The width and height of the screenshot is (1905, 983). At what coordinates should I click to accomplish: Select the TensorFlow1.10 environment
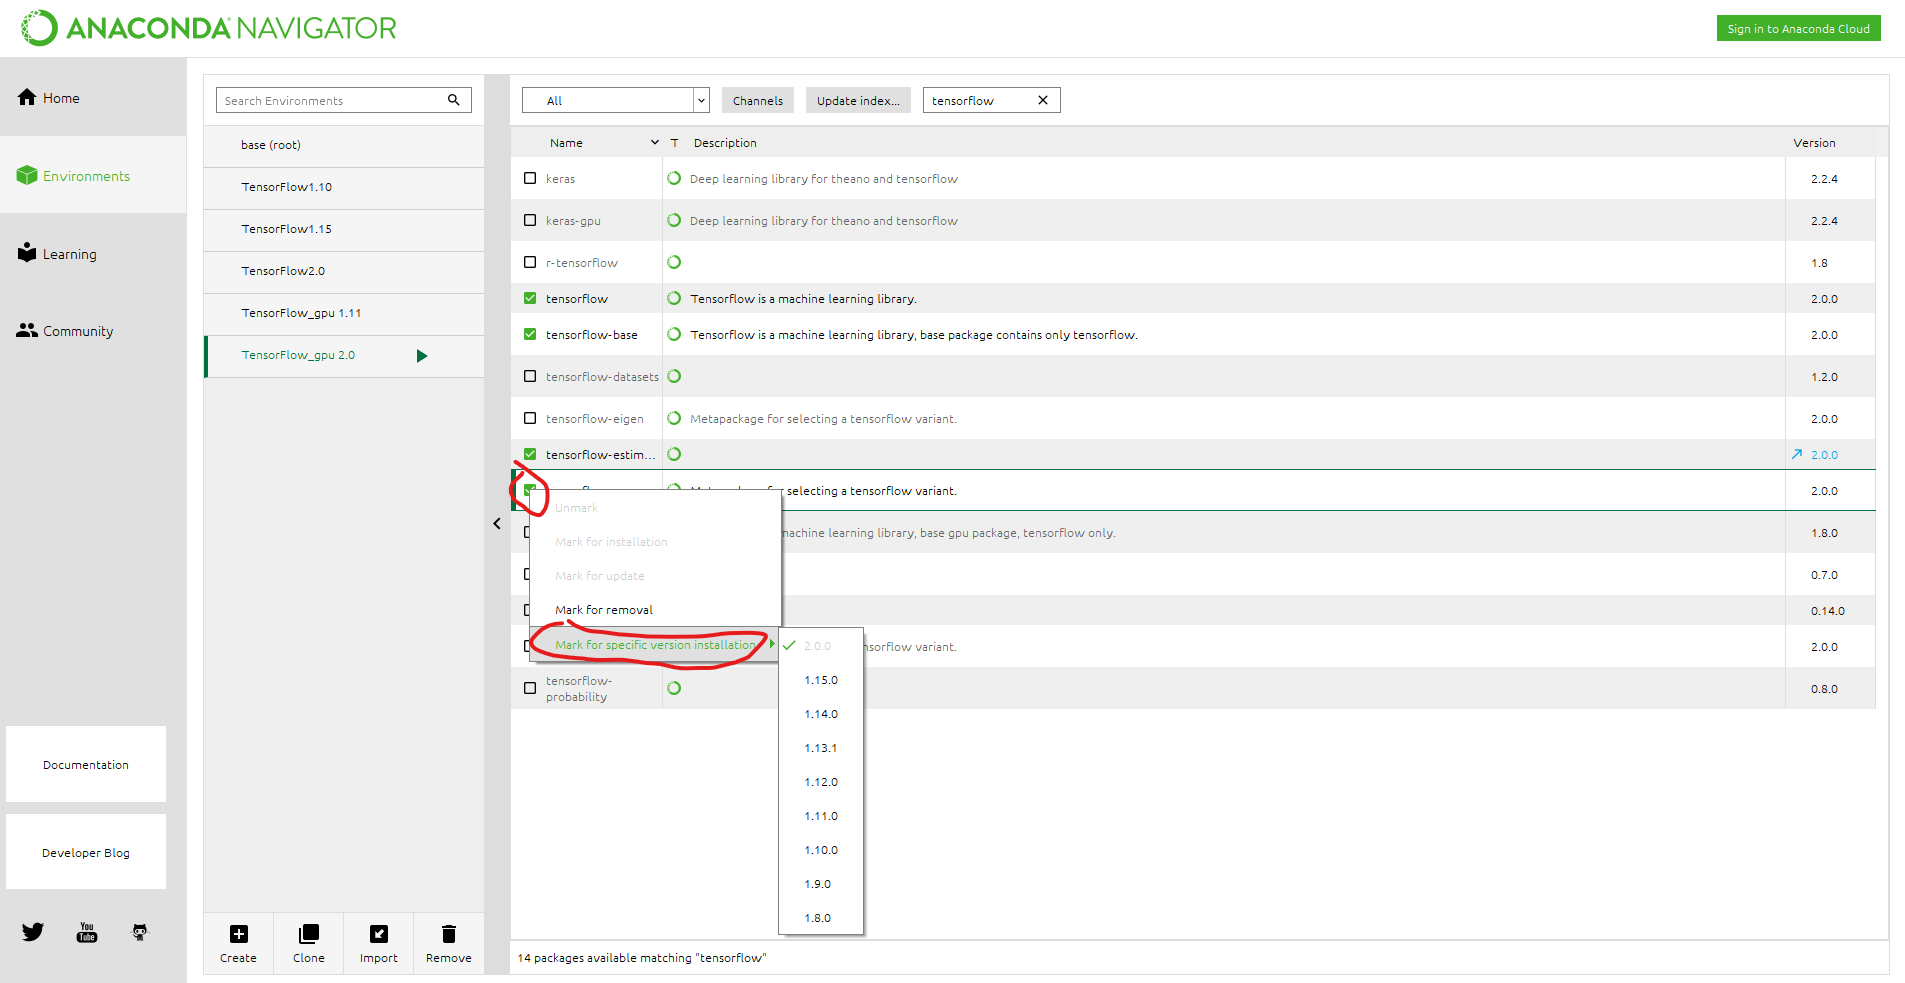pyautogui.click(x=344, y=187)
